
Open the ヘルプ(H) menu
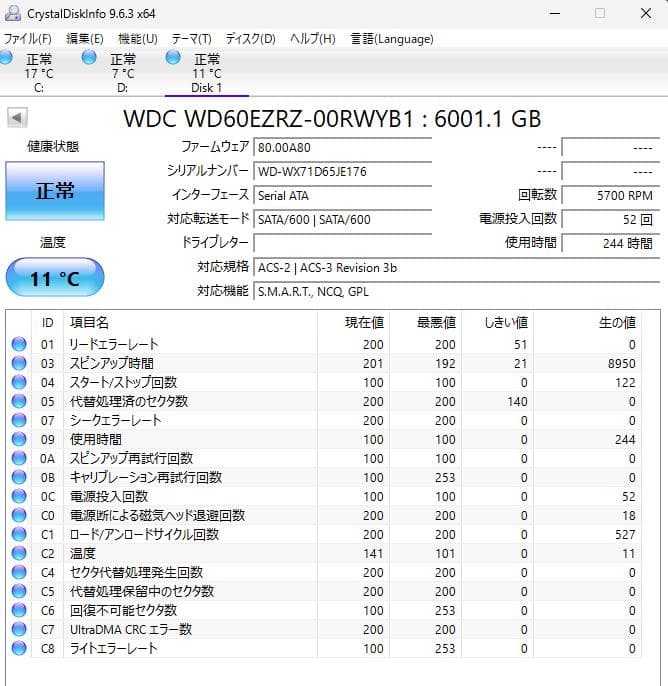313,39
